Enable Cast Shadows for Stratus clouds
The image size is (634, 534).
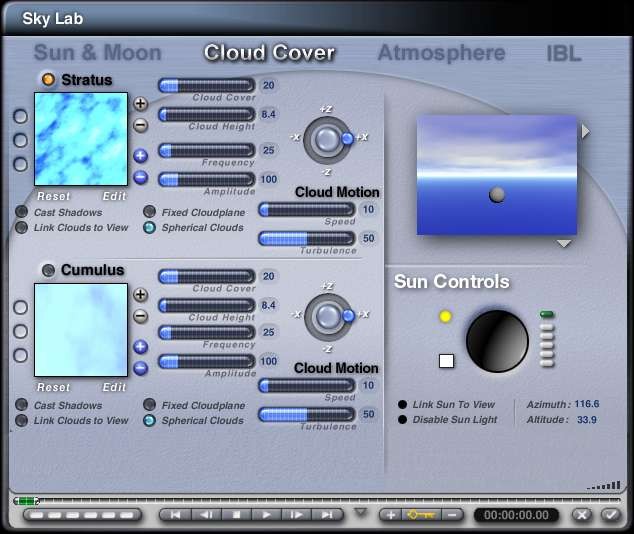coord(22,212)
